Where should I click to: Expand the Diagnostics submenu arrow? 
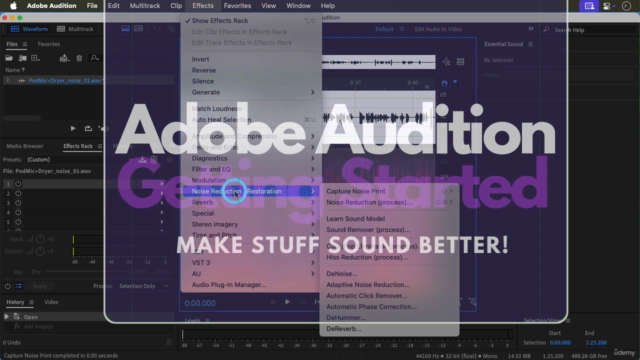313,158
